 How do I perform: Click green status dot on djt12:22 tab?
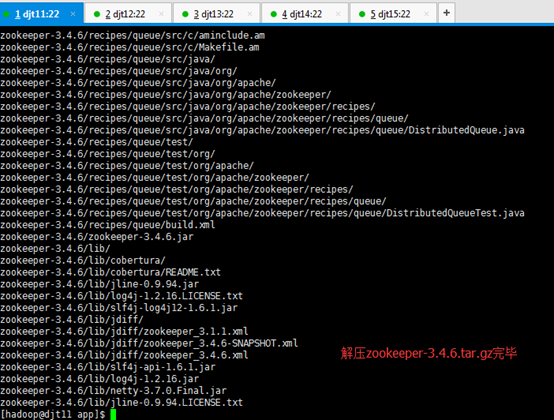(97, 14)
